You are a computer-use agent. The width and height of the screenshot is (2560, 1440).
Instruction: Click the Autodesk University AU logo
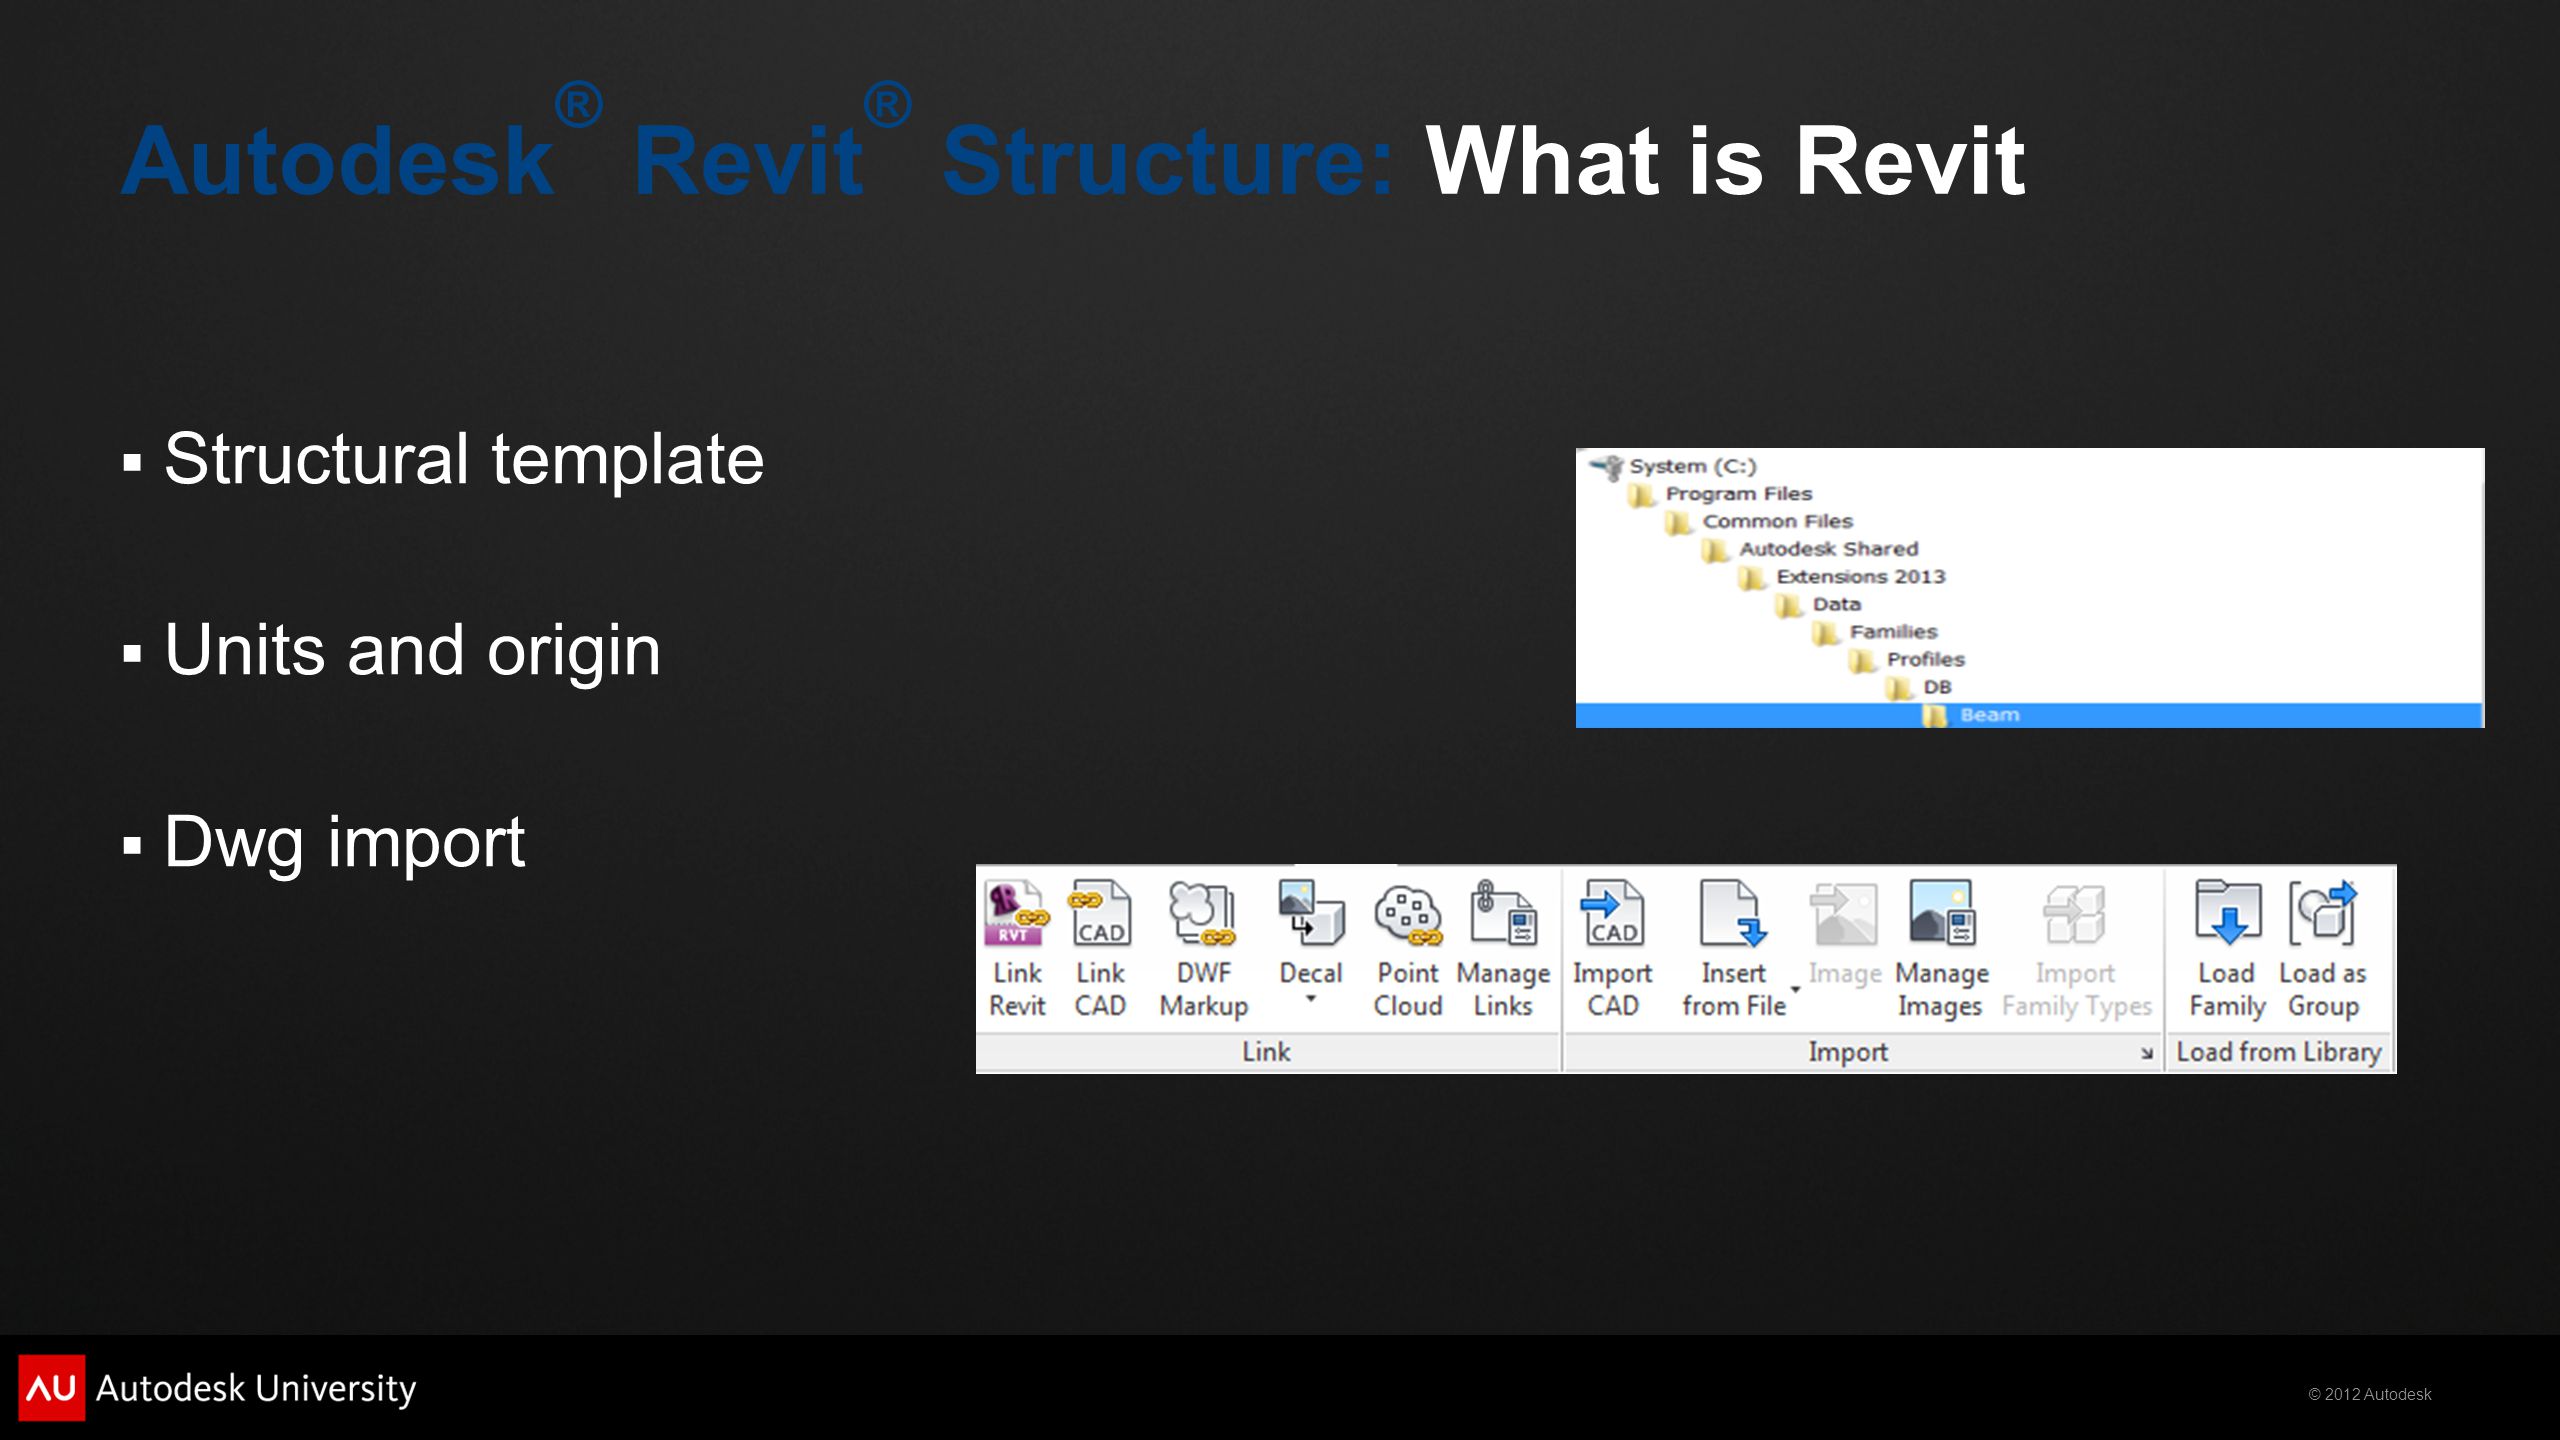(51, 1388)
